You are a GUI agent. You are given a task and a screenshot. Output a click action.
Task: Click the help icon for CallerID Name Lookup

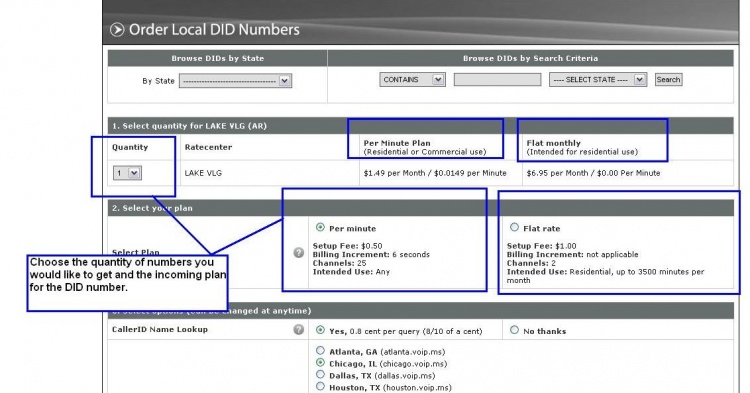click(298, 329)
